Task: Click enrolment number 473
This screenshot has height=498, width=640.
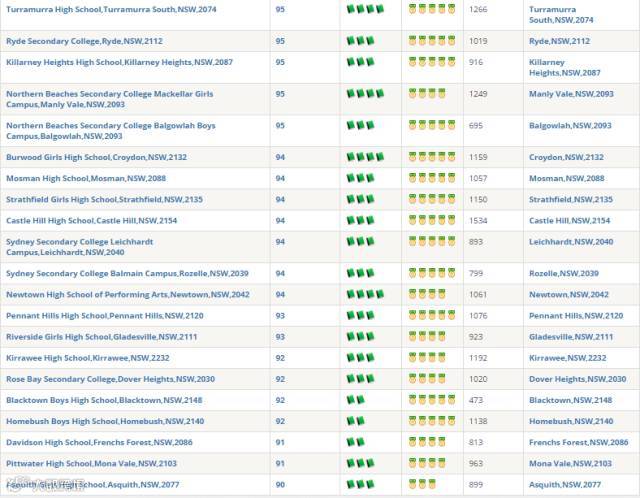Action: pyautogui.click(x=476, y=400)
